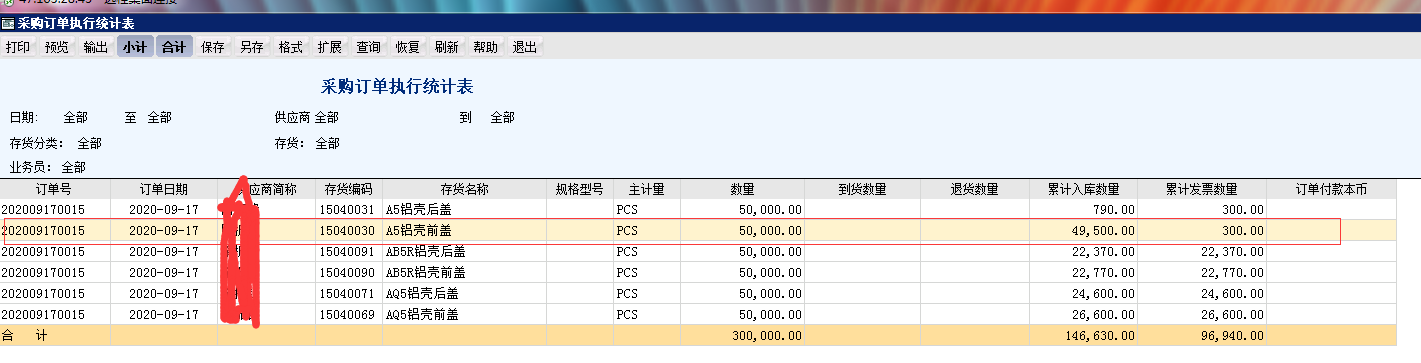Click the AQ5铝壳前盖 item name cell
Image resolution: width=1421 pixels, height=363 pixels.
point(465,315)
